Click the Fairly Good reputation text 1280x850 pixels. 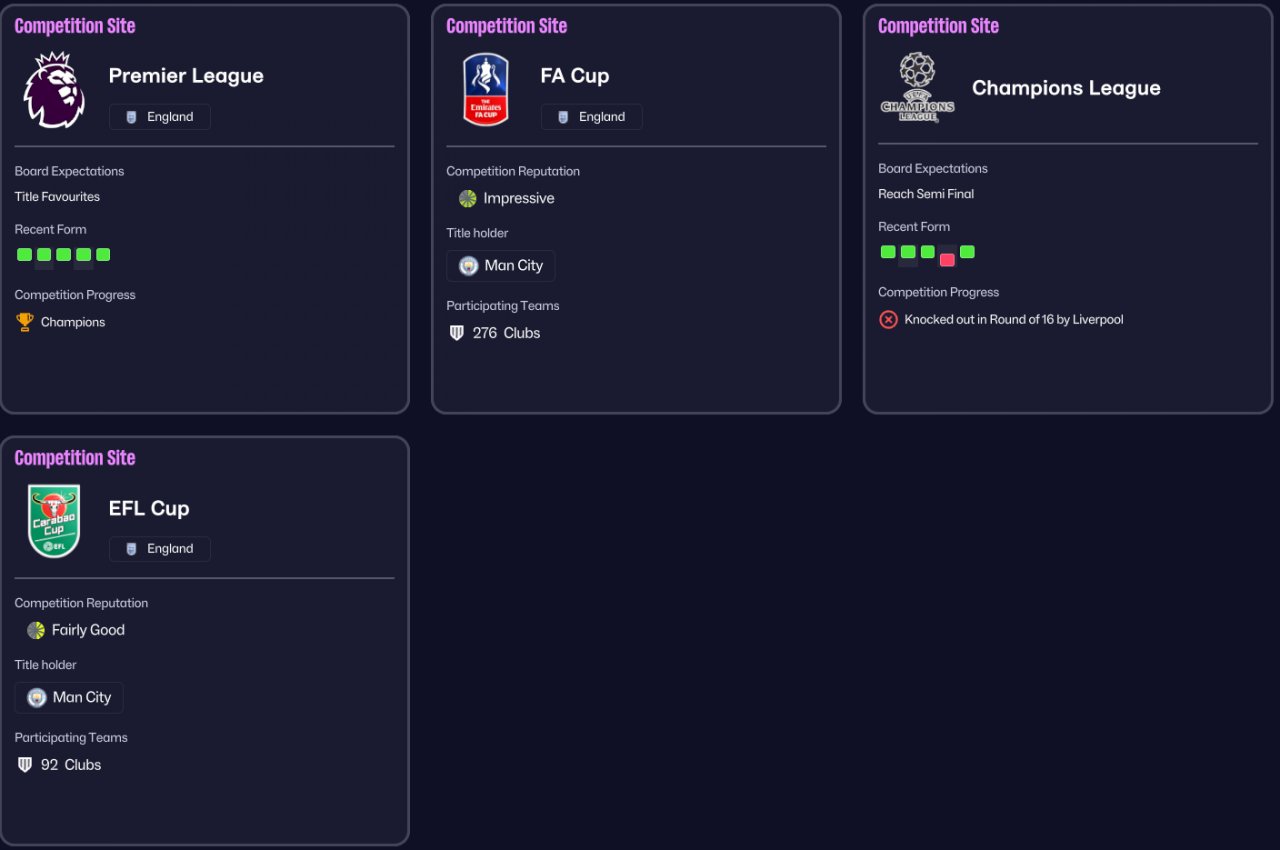click(88, 630)
